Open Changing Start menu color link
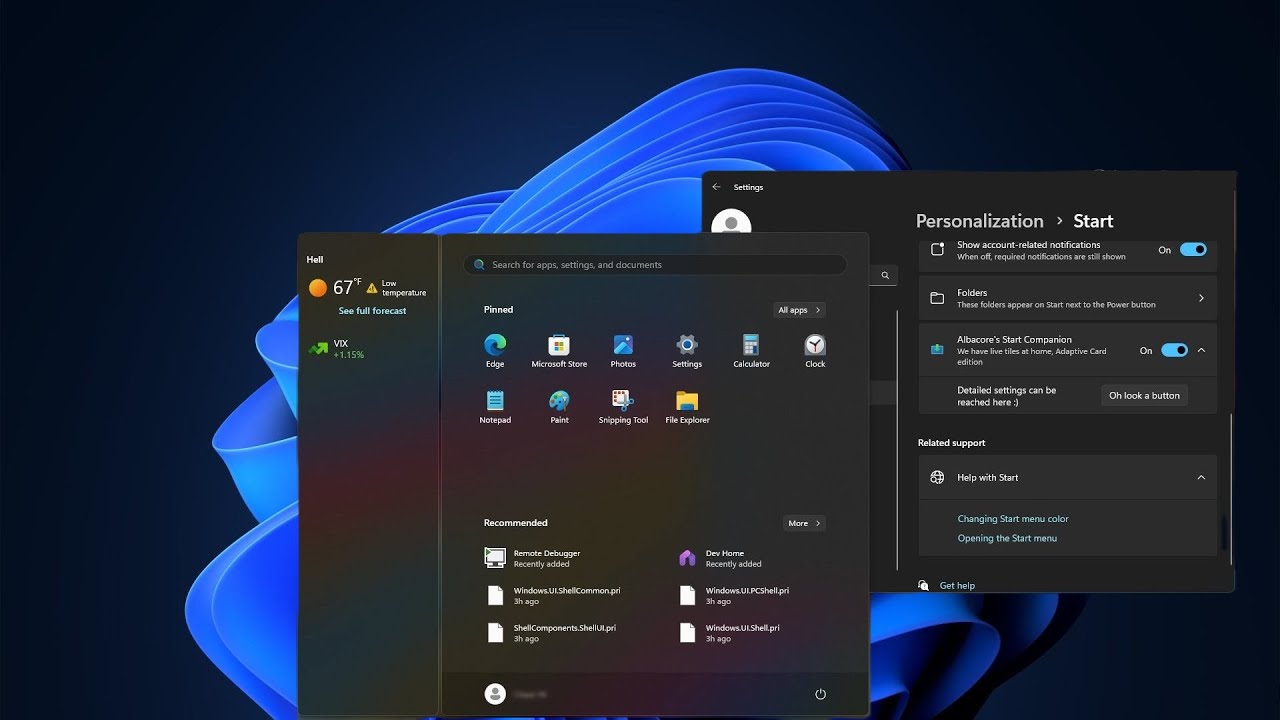This screenshot has height=720, width=1280. (1013, 519)
